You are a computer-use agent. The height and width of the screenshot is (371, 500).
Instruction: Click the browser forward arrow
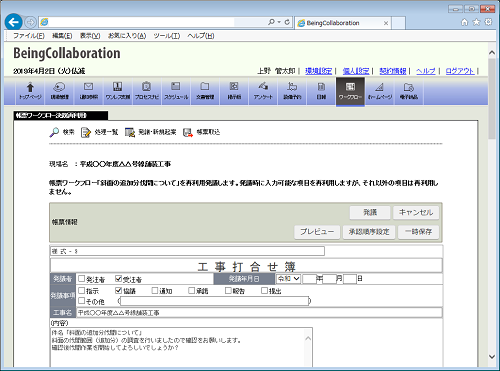(x=30, y=22)
